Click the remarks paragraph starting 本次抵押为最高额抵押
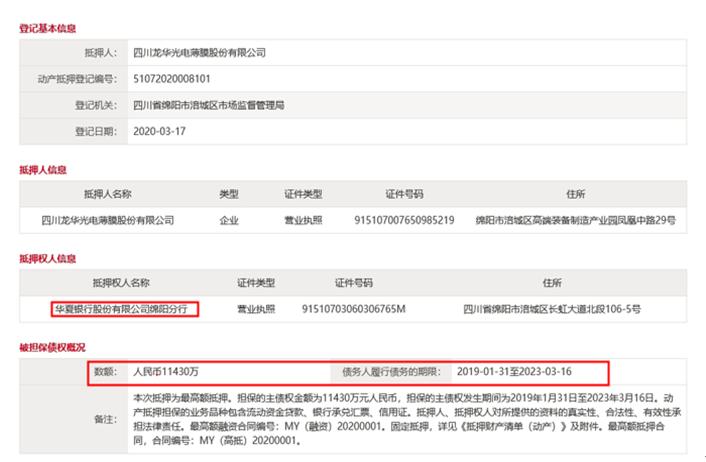Viewport: 706px width, 462px height. [x=407, y=419]
